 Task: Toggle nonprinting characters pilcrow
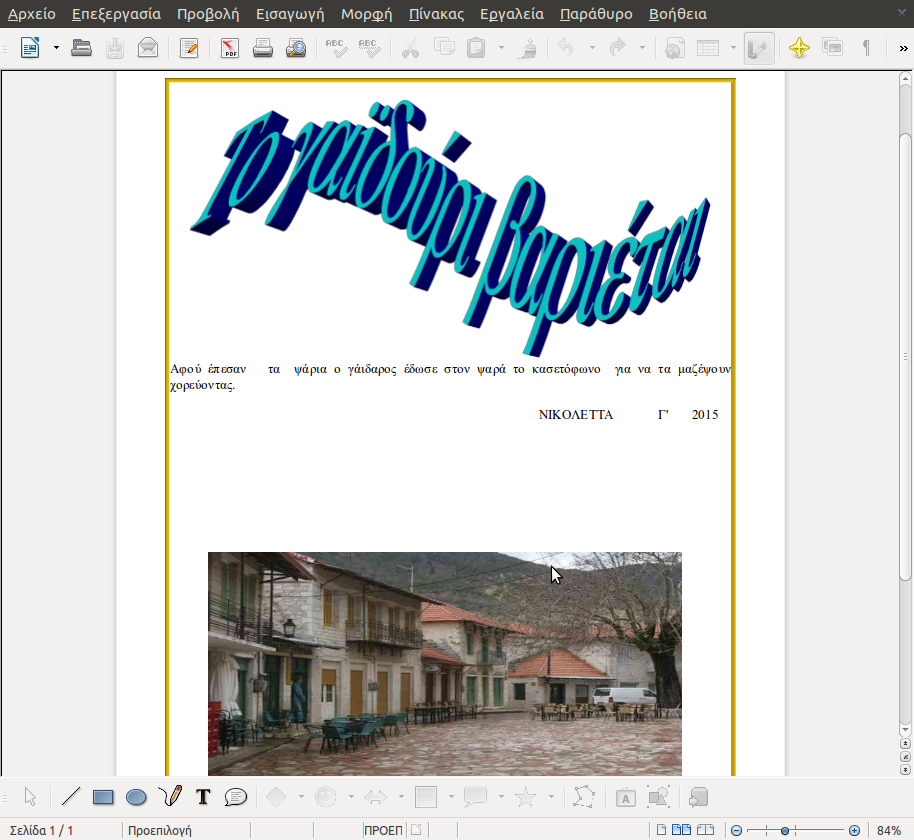coord(866,48)
